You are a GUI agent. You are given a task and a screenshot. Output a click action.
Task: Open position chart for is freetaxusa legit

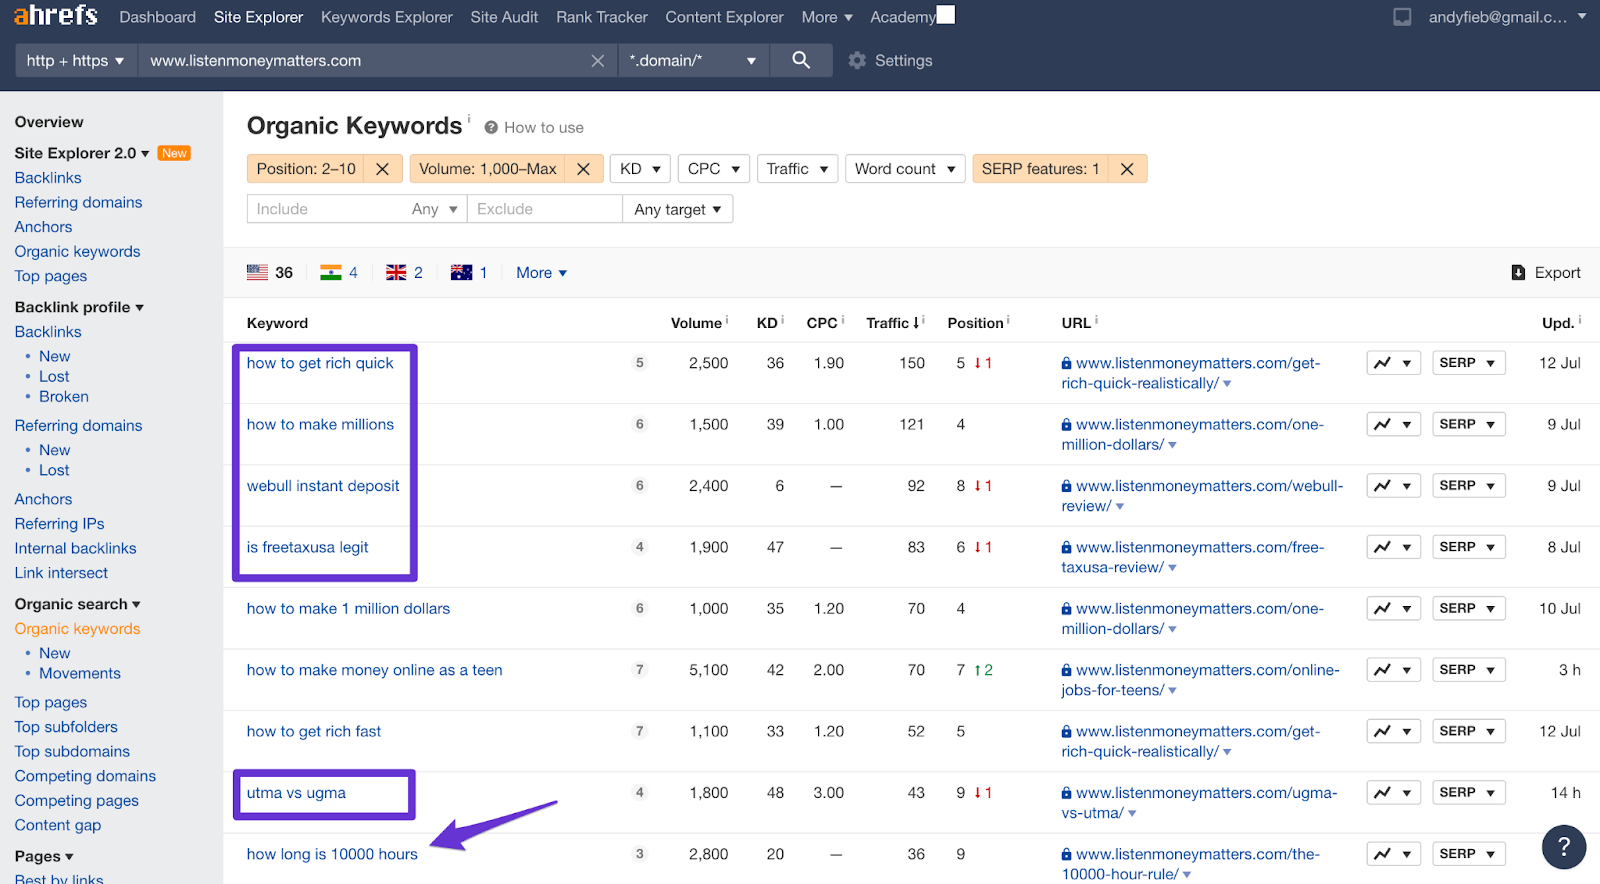pos(1393,547)
